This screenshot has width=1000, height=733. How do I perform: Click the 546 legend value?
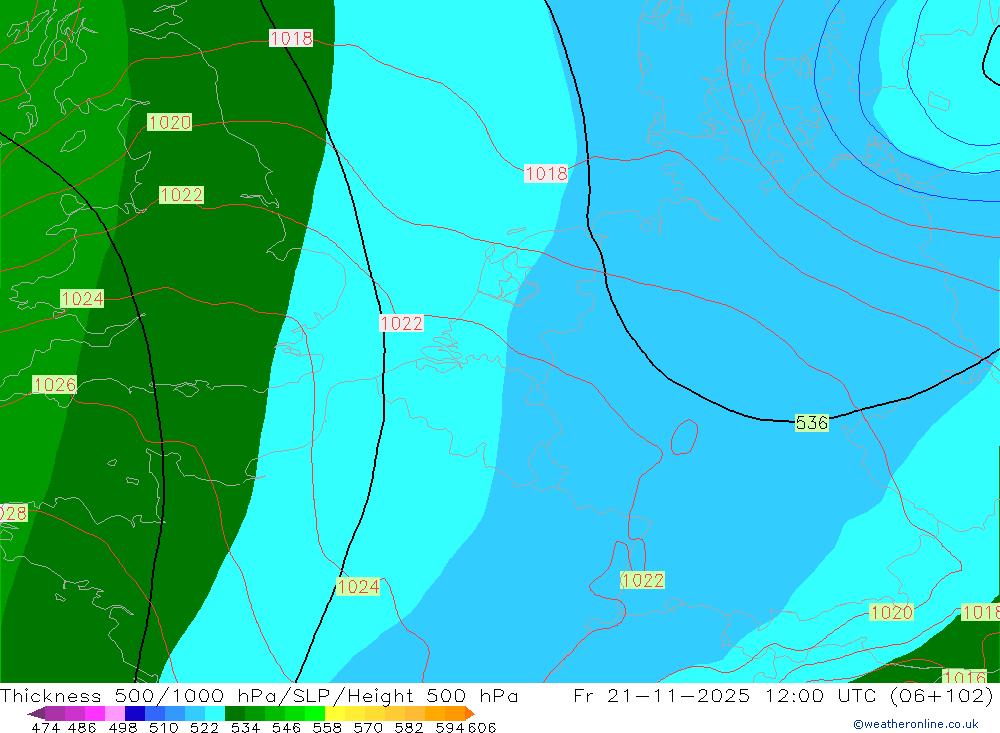[286, 728]
